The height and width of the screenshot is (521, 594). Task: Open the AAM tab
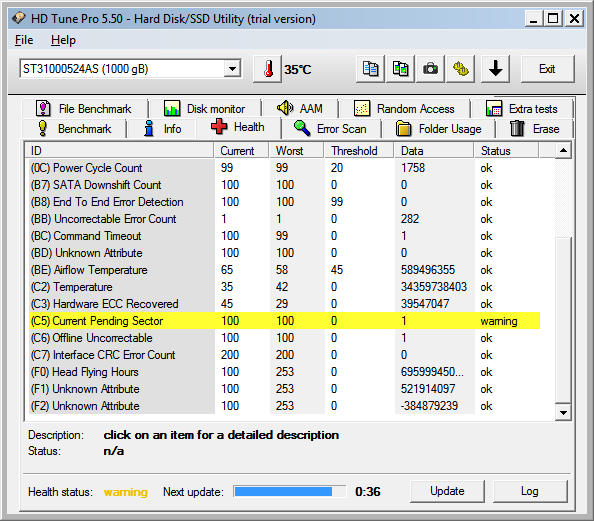[300, 109]
